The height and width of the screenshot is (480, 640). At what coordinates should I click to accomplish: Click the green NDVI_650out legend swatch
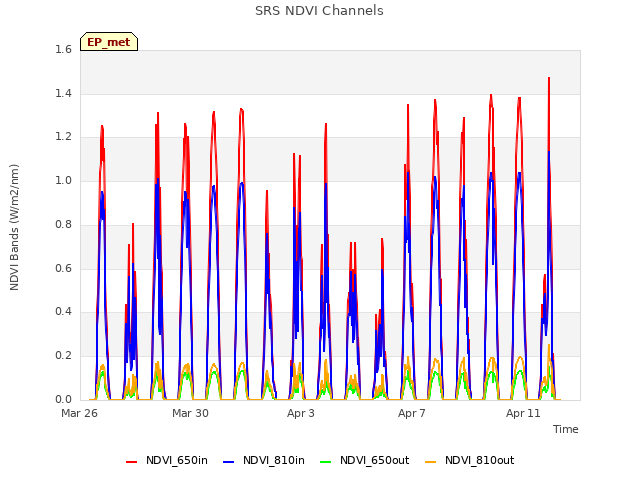click(325, 461)
